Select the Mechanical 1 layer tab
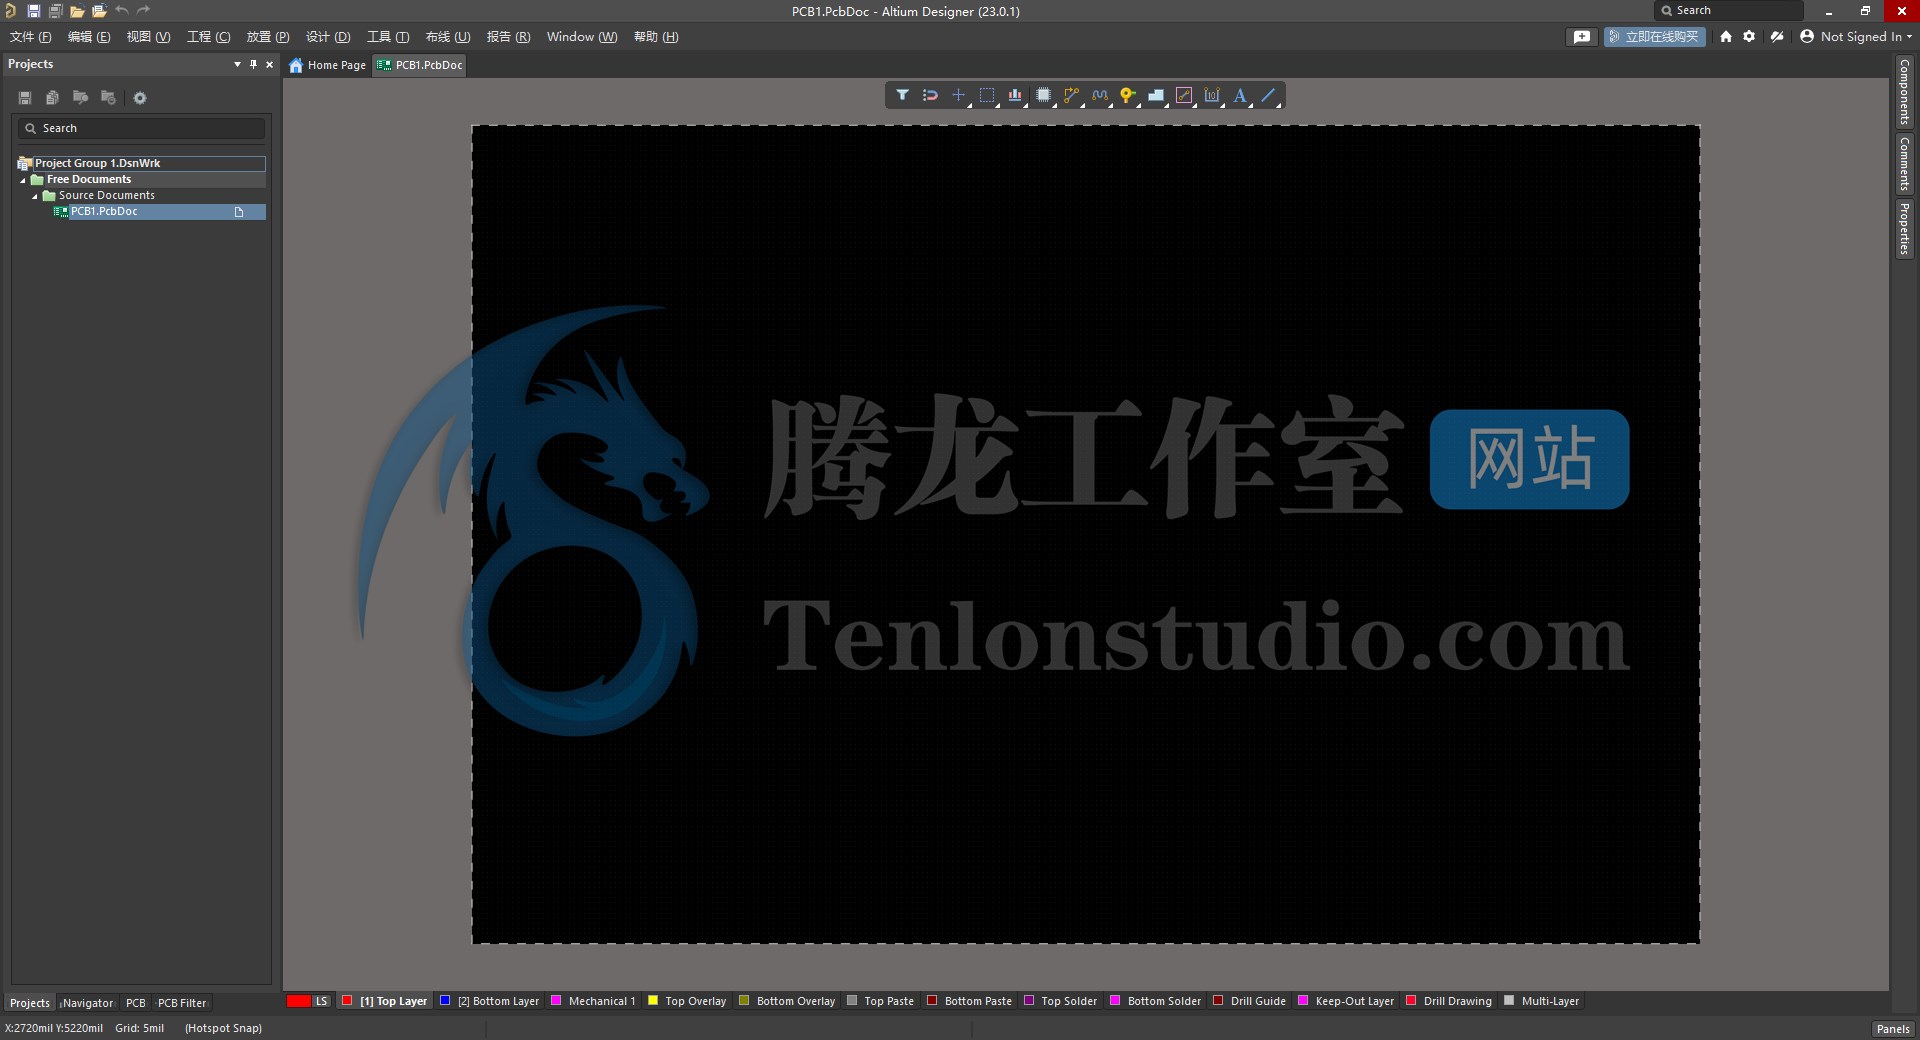This screenshot has height=1040, width=1920. 593,1001
